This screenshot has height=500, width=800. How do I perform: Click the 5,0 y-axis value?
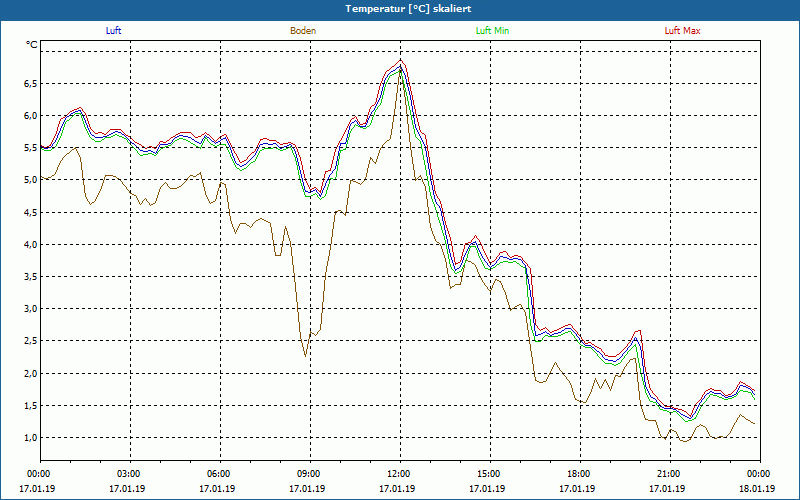[x=31, y=180]
